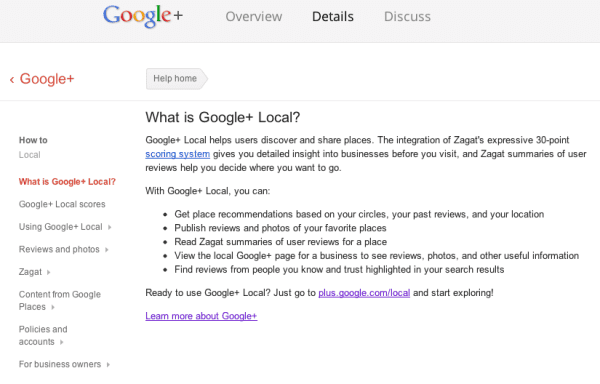Click the How to sidebar heading
This screenshot has height=384, width=600.
pos(33,140)
